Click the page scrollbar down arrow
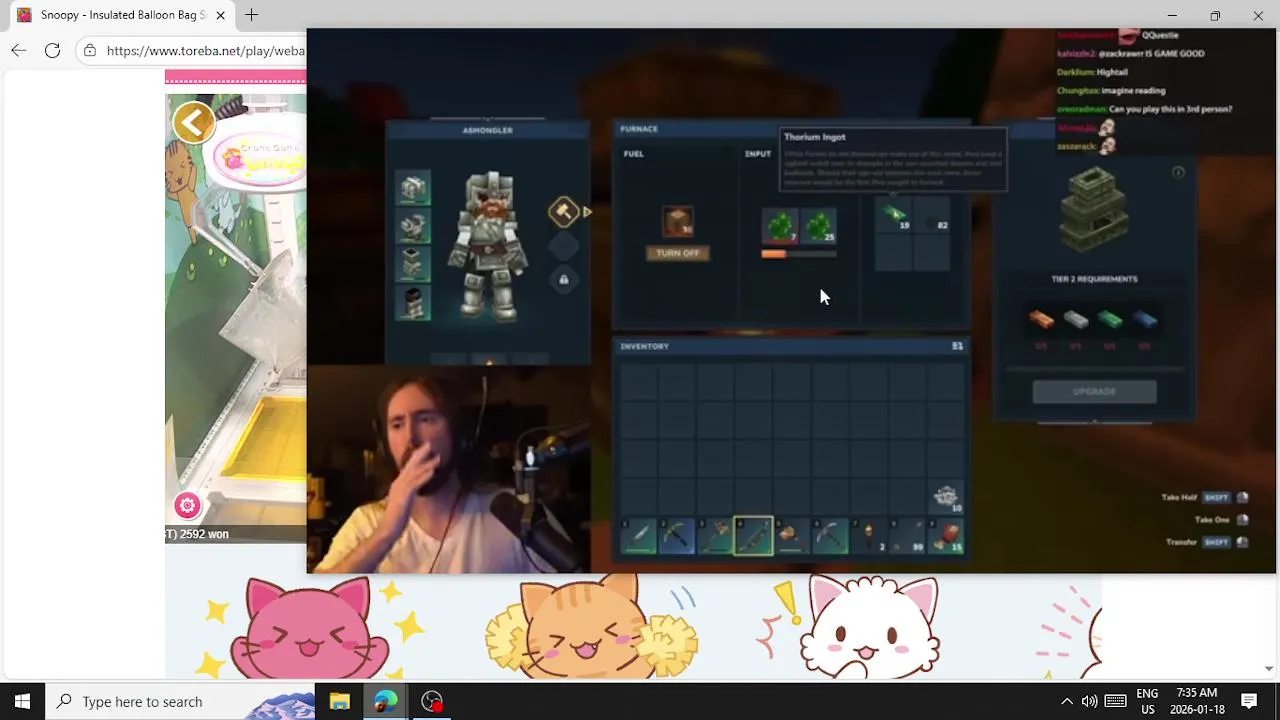The height and width of the screenshot is (720, 1280). pyautogui.click(x=1269, y=669)
